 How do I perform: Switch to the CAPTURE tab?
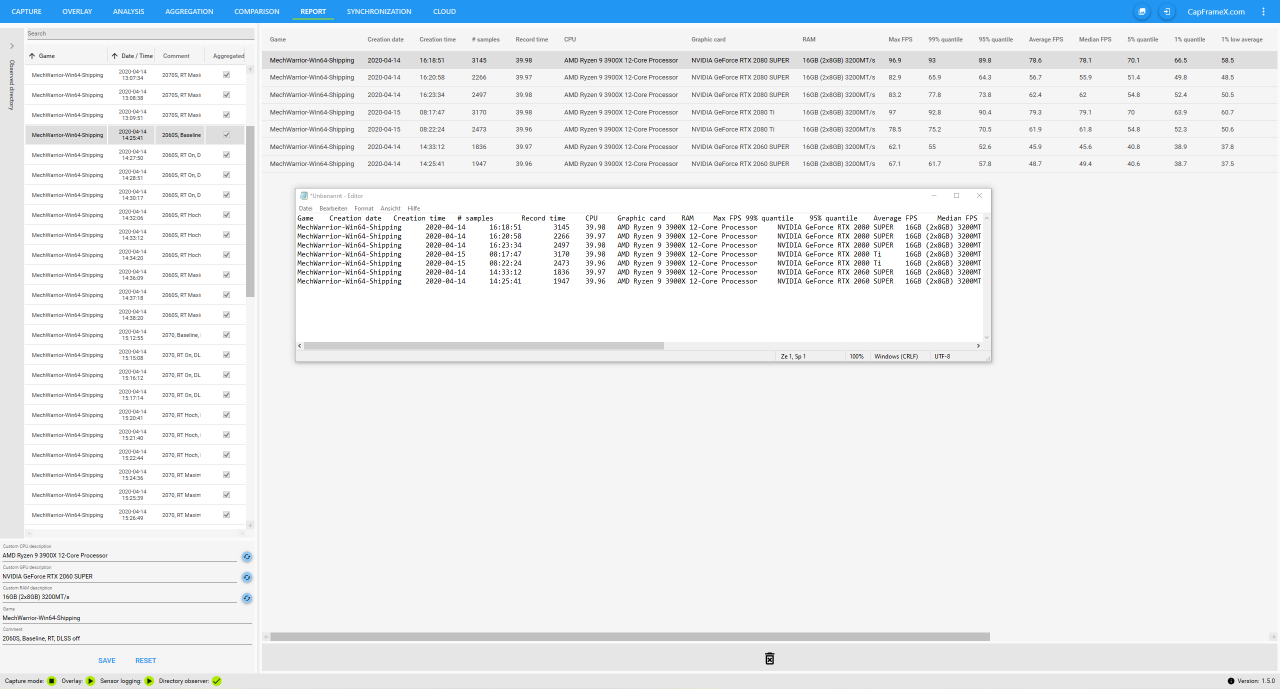click(x=27, y=11)
